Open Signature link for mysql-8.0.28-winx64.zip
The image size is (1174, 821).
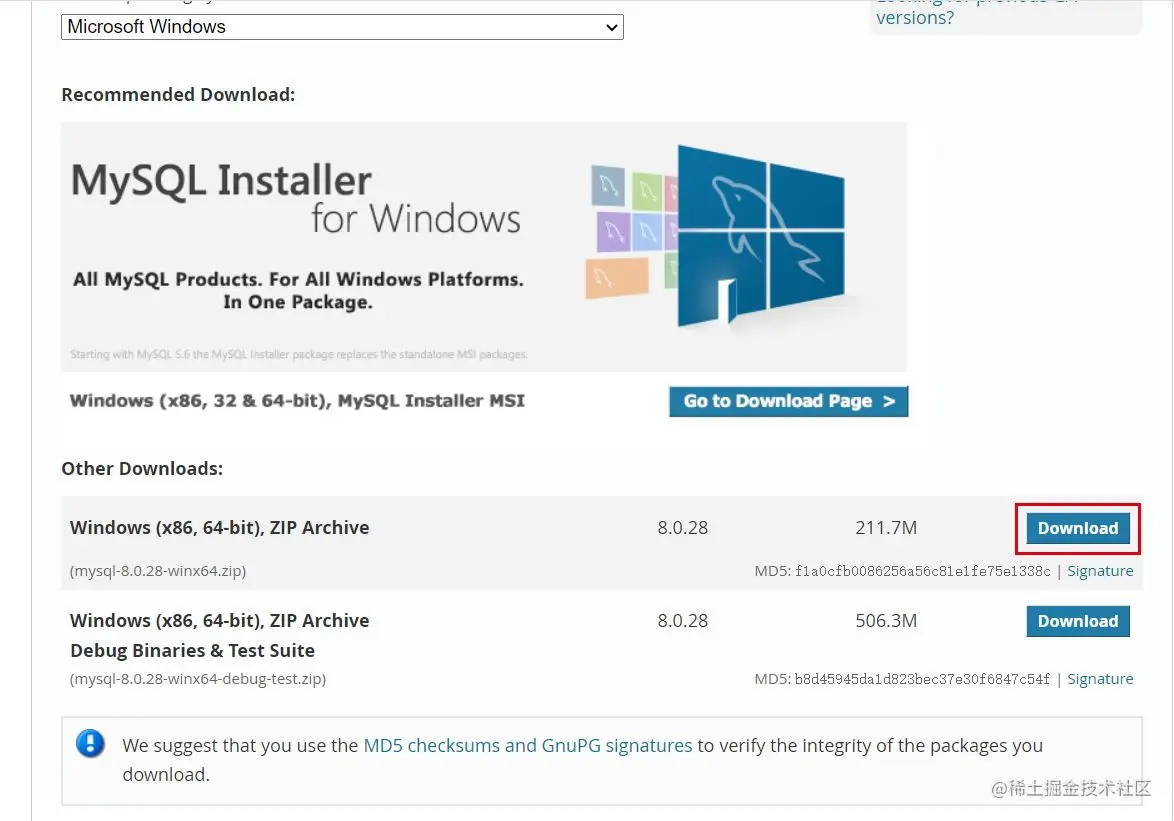click(1100, 571)
